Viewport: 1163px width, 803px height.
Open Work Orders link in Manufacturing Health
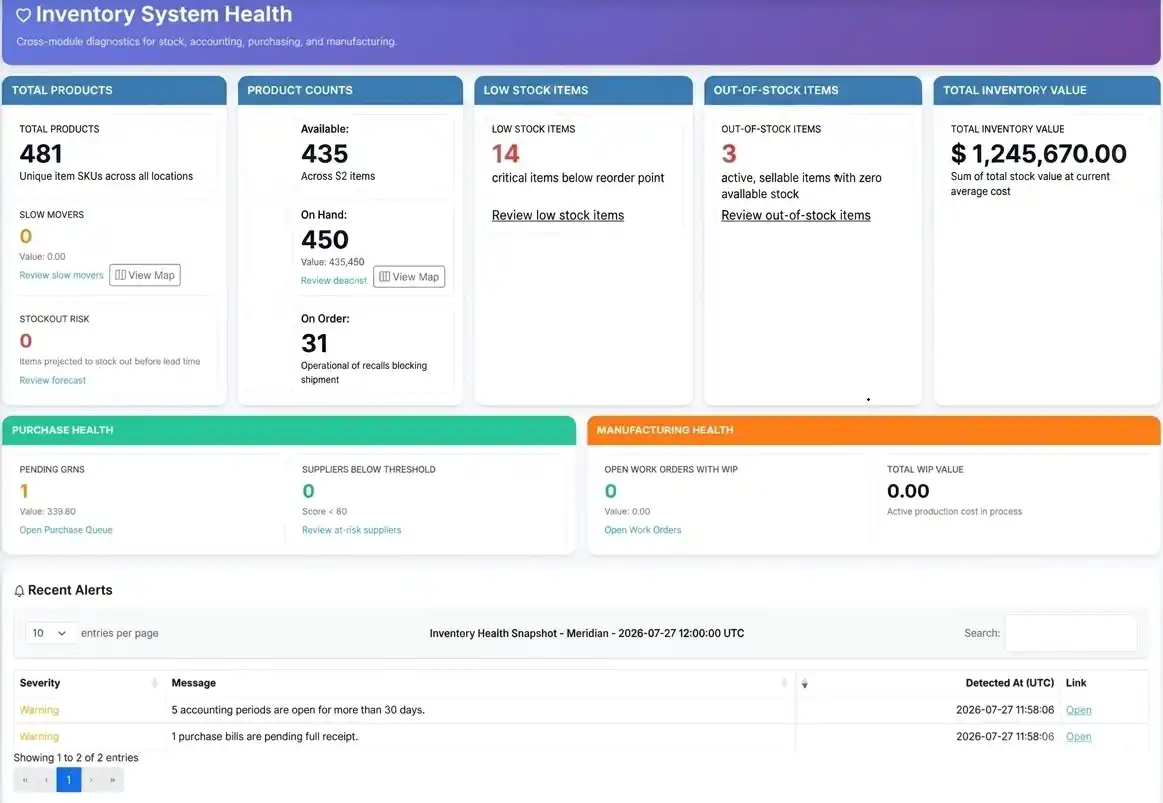pyautogui.click(x=642, y=530)
